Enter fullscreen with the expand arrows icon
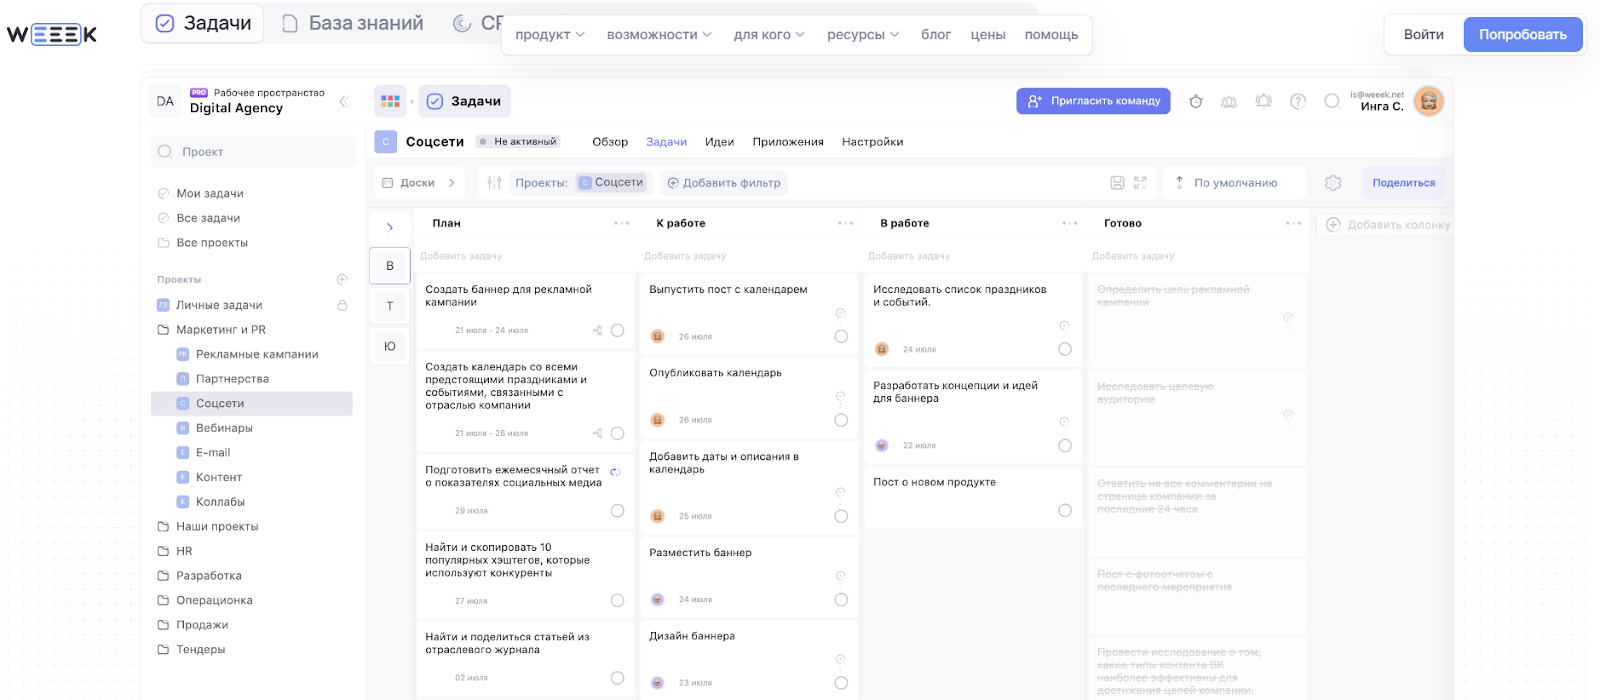Viewport: 1600px width, 700px height. pos(1140,183)
